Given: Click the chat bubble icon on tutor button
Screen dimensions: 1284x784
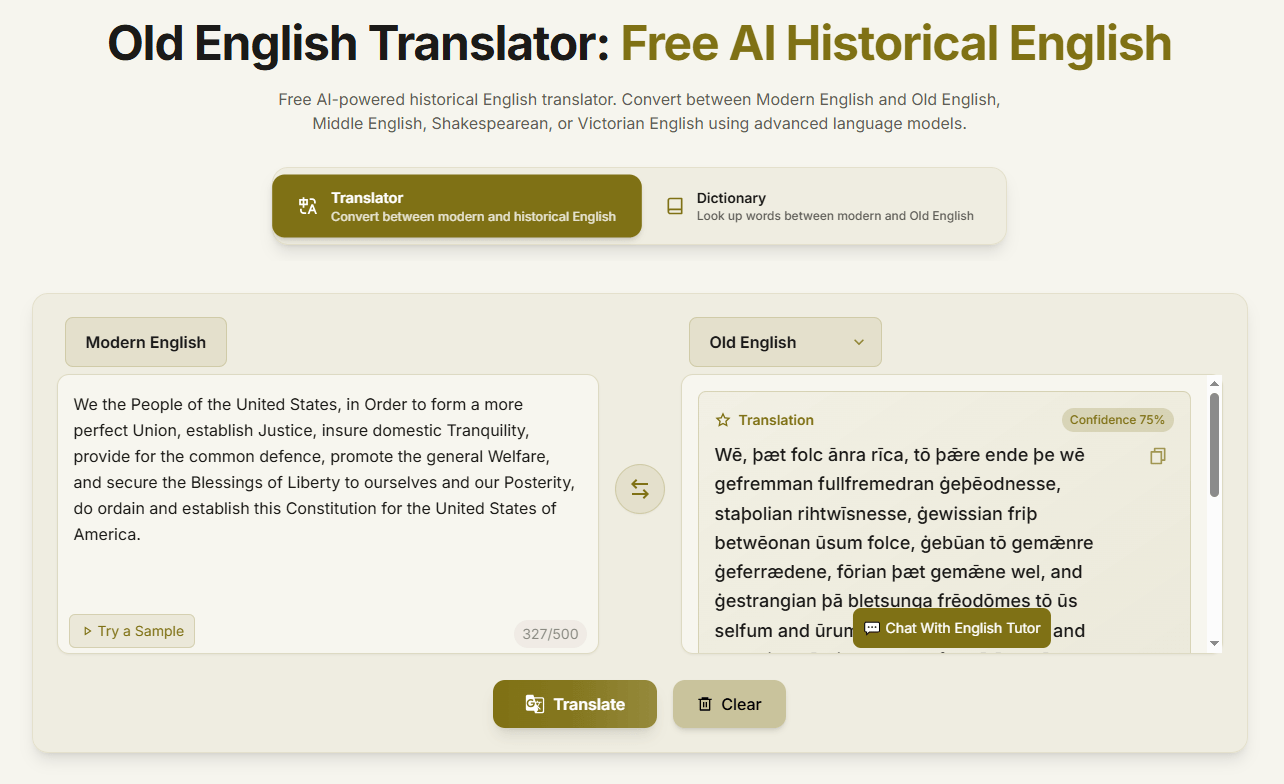Looking at the screenshot, I should (x=872, y=628).
